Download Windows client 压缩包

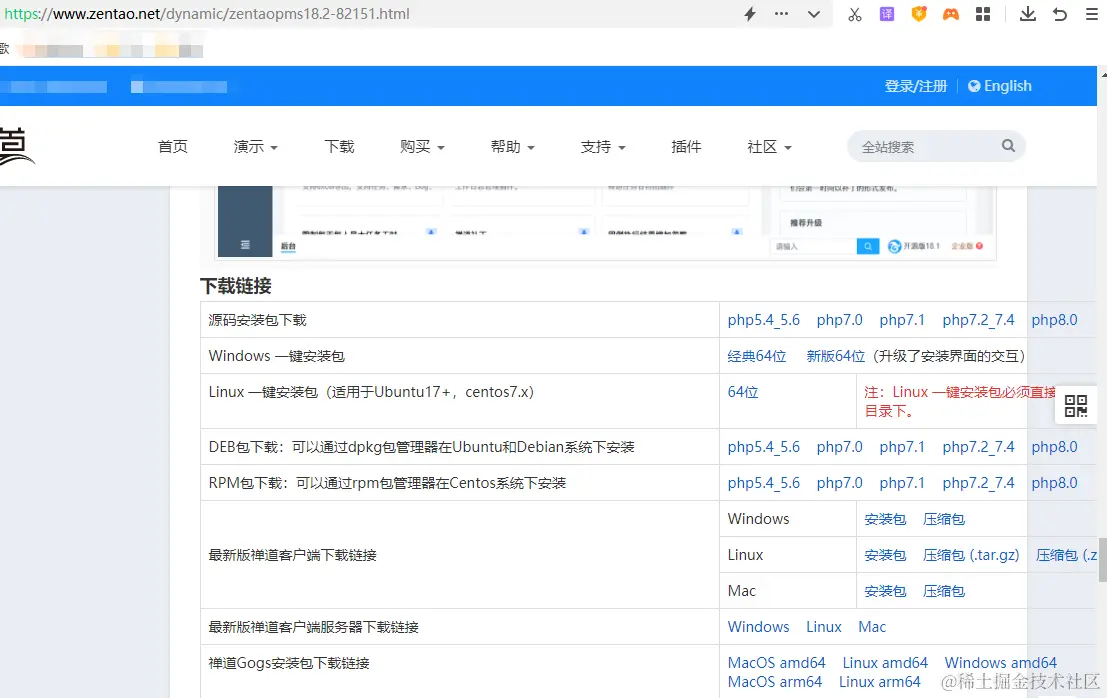click(944, 519)
